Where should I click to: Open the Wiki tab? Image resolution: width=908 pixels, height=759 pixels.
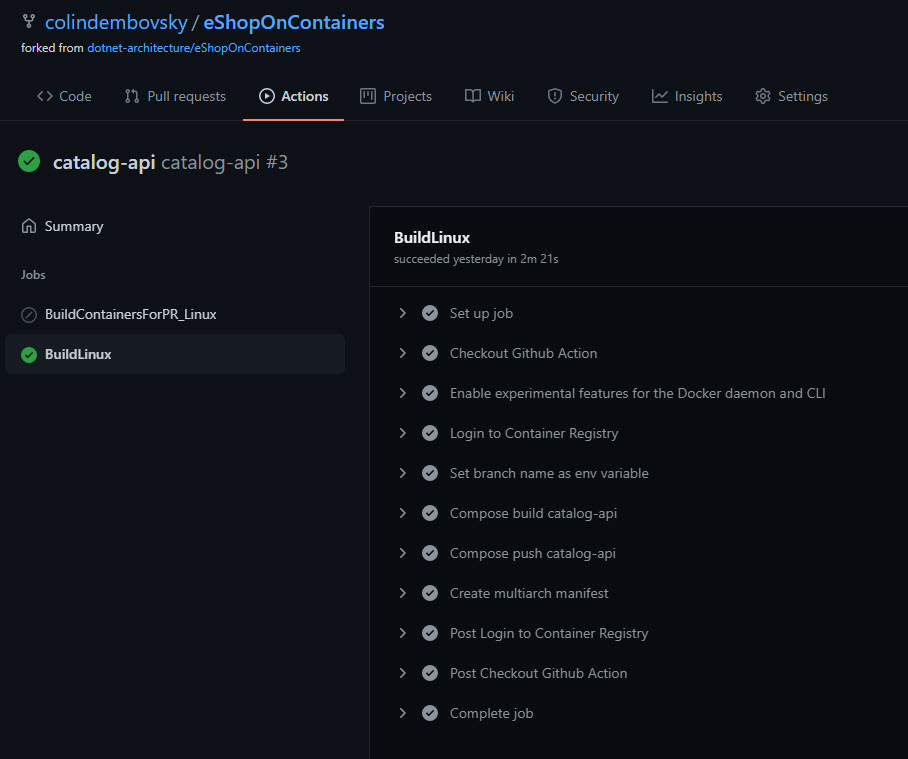[x=489, y=96]
